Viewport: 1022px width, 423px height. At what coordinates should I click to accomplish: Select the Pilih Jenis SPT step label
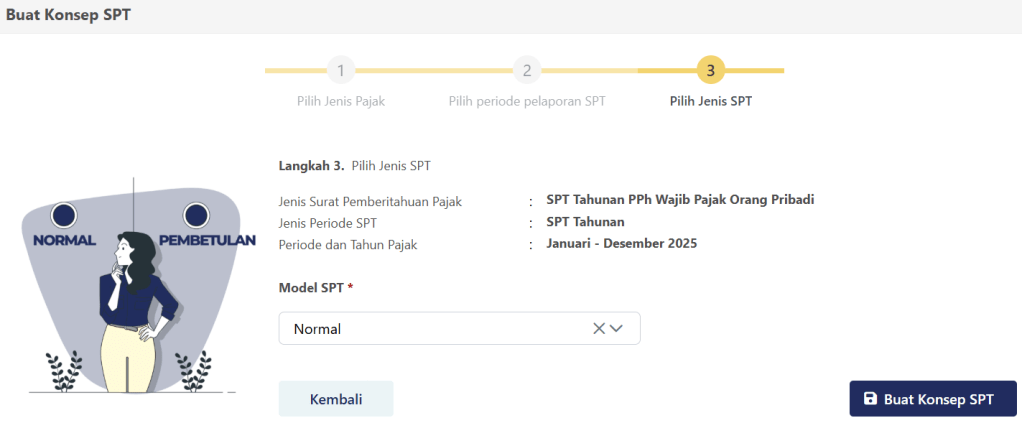click(710, 101)
